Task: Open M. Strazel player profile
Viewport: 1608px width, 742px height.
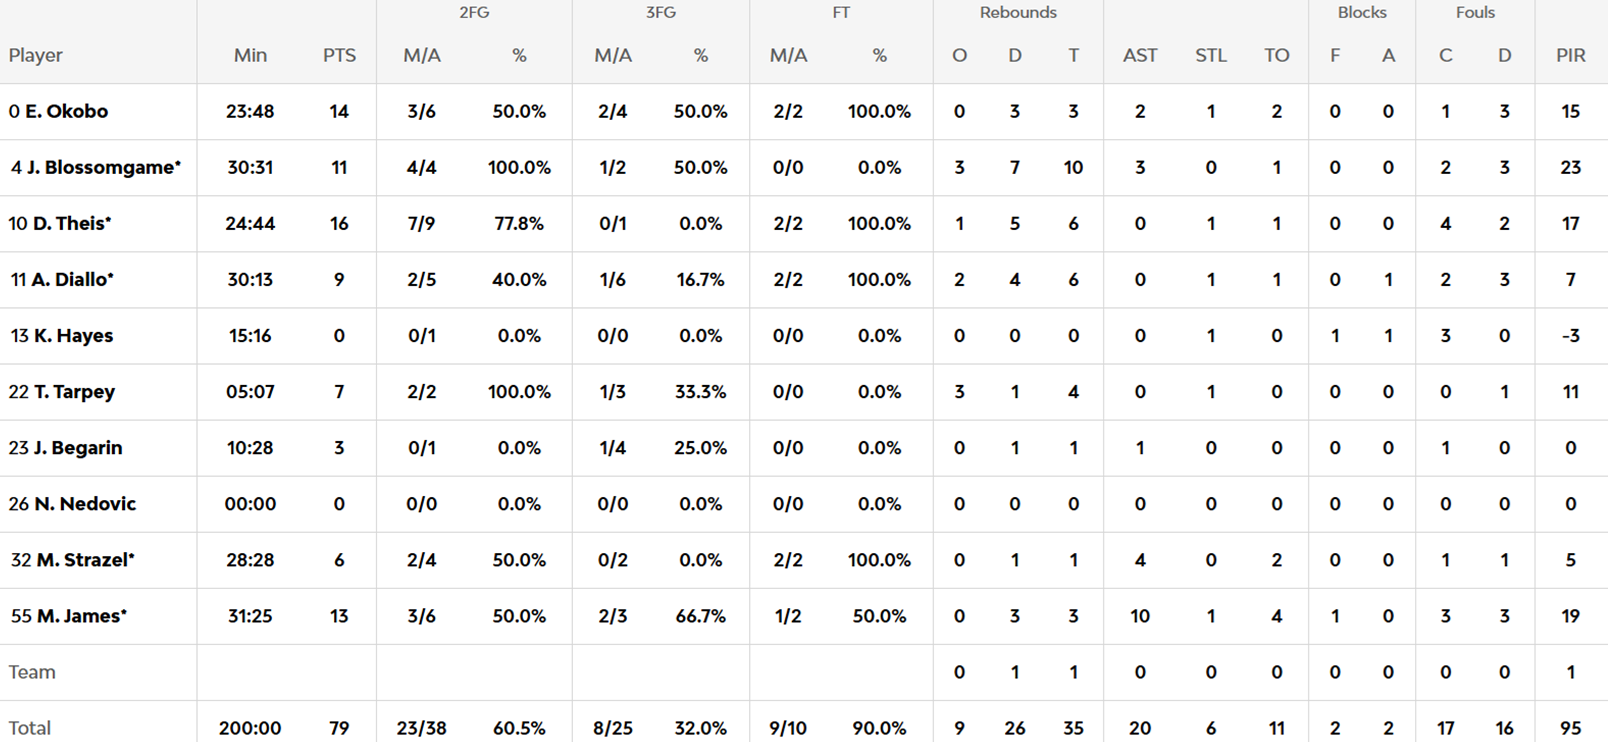Action: tap(85, 559)
